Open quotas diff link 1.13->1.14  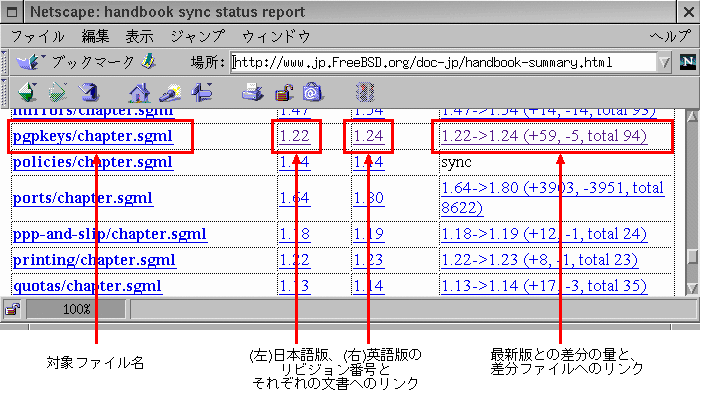pos(544,286)
